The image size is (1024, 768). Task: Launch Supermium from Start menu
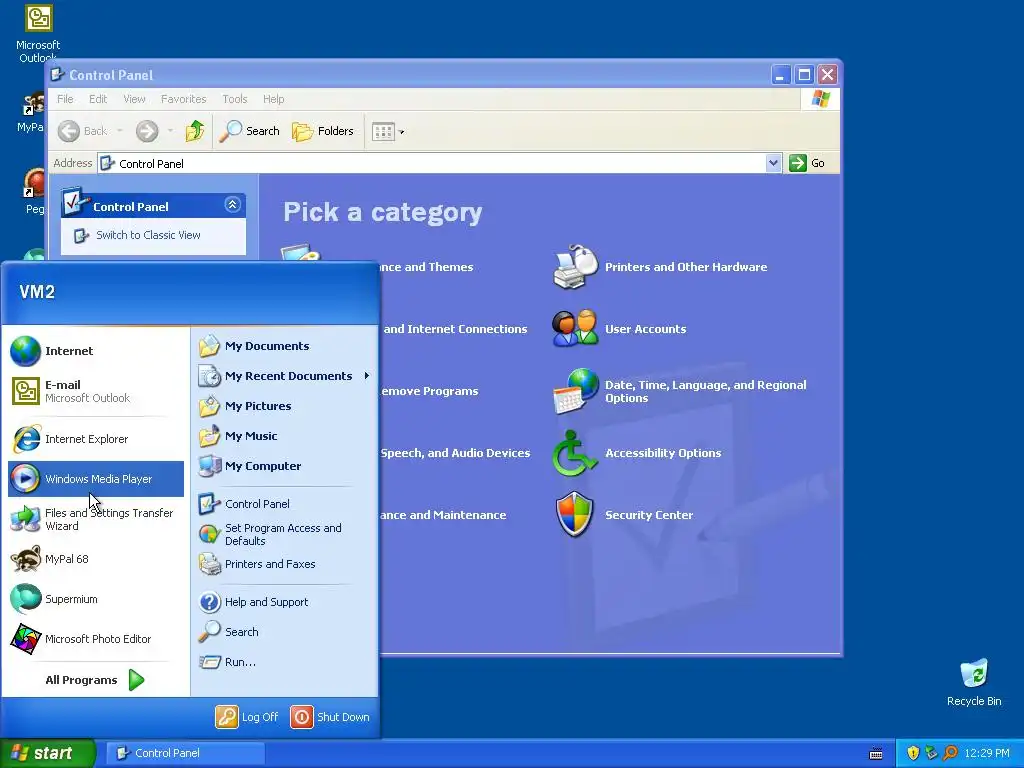tap(95, 599)
